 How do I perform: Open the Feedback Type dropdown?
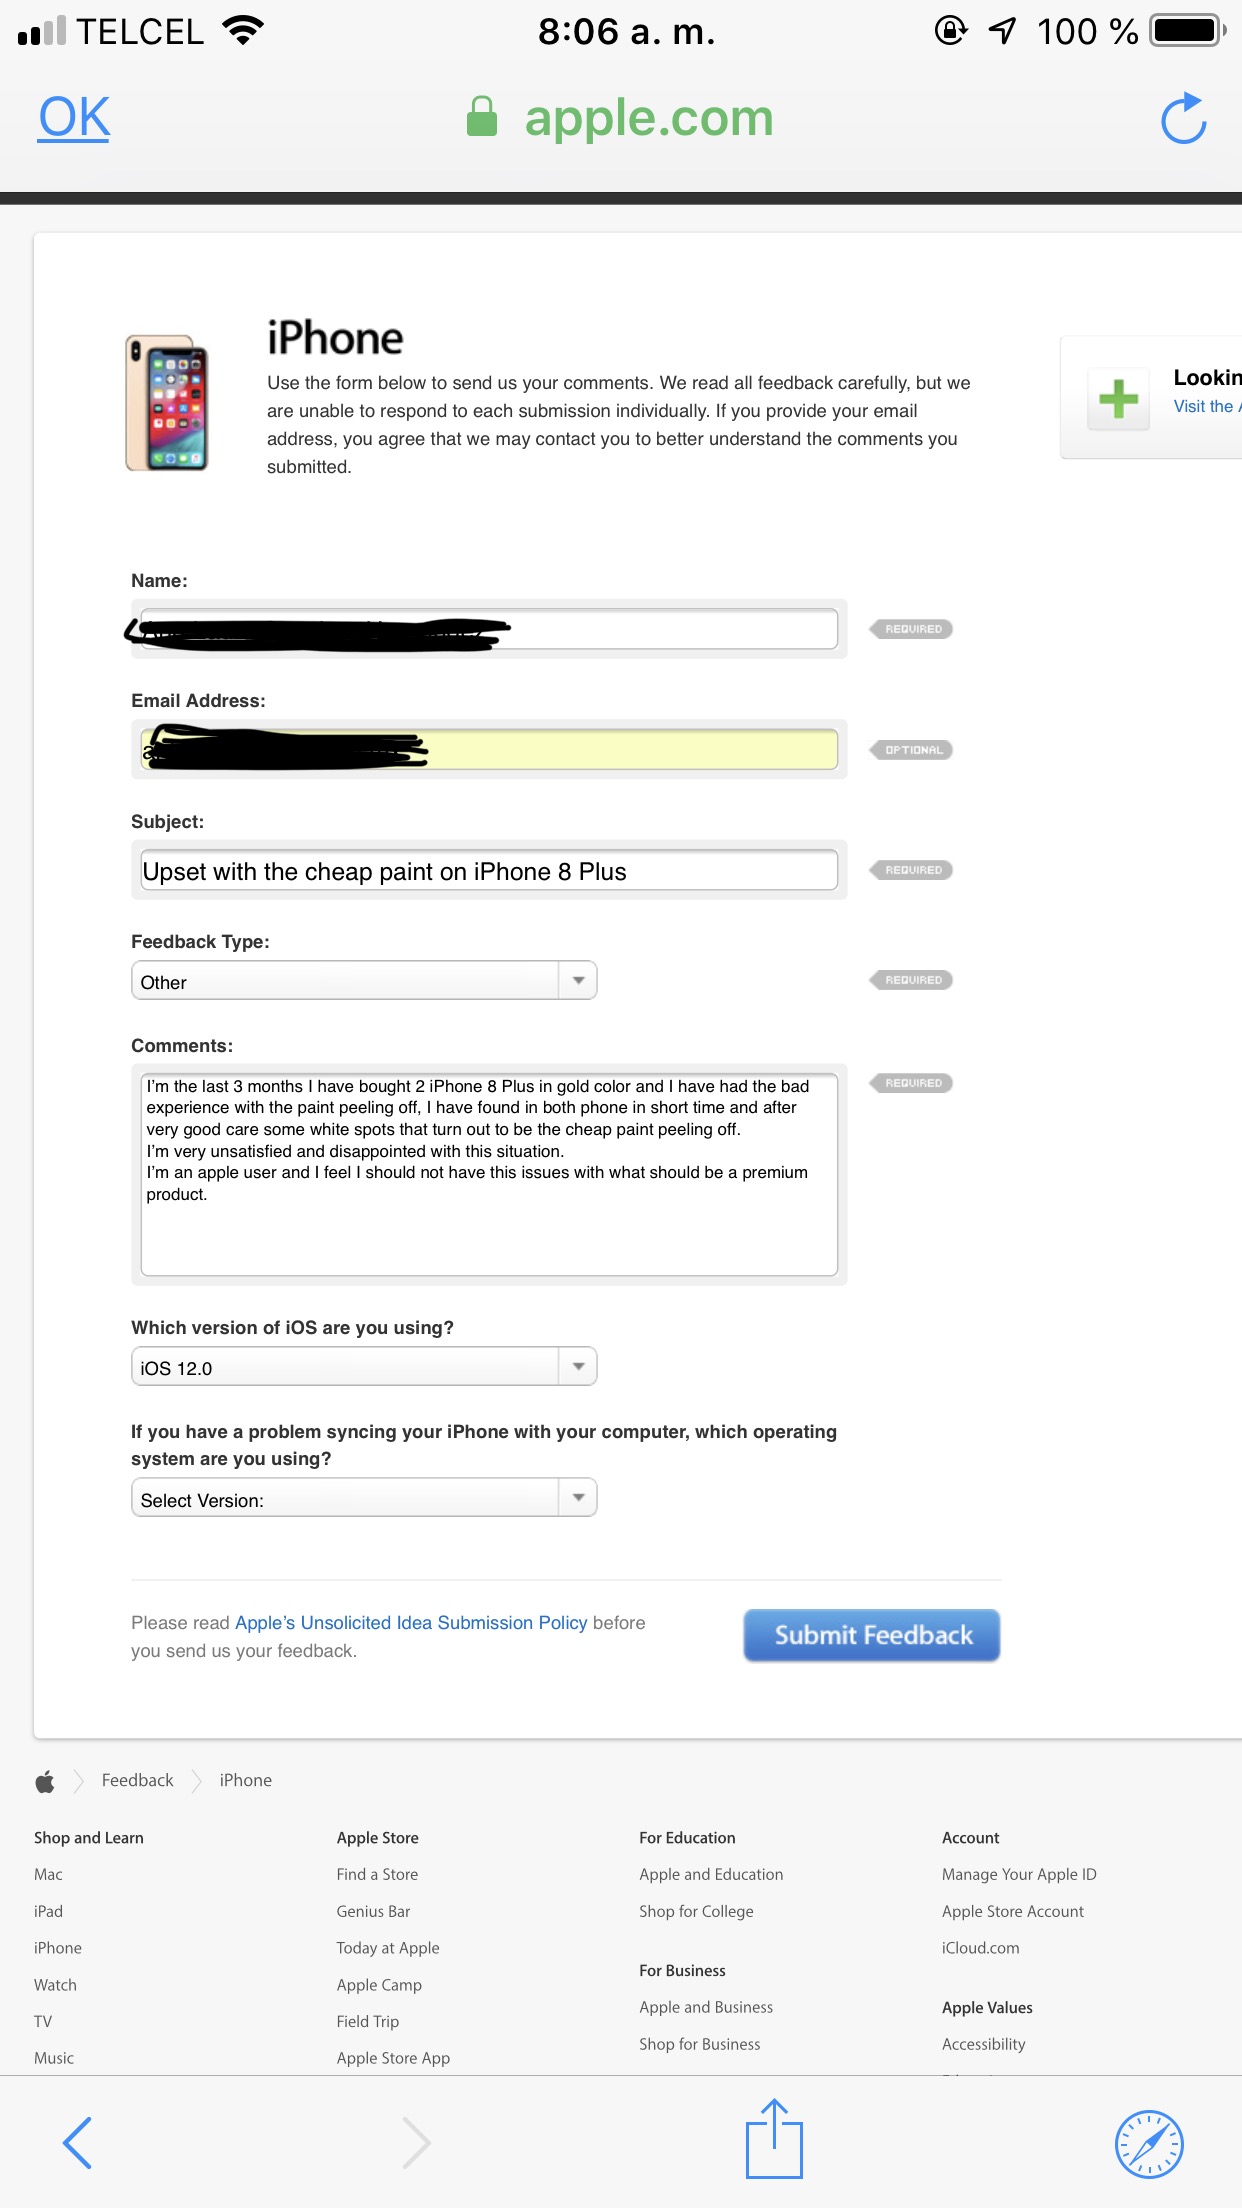(x=364, y=981)
